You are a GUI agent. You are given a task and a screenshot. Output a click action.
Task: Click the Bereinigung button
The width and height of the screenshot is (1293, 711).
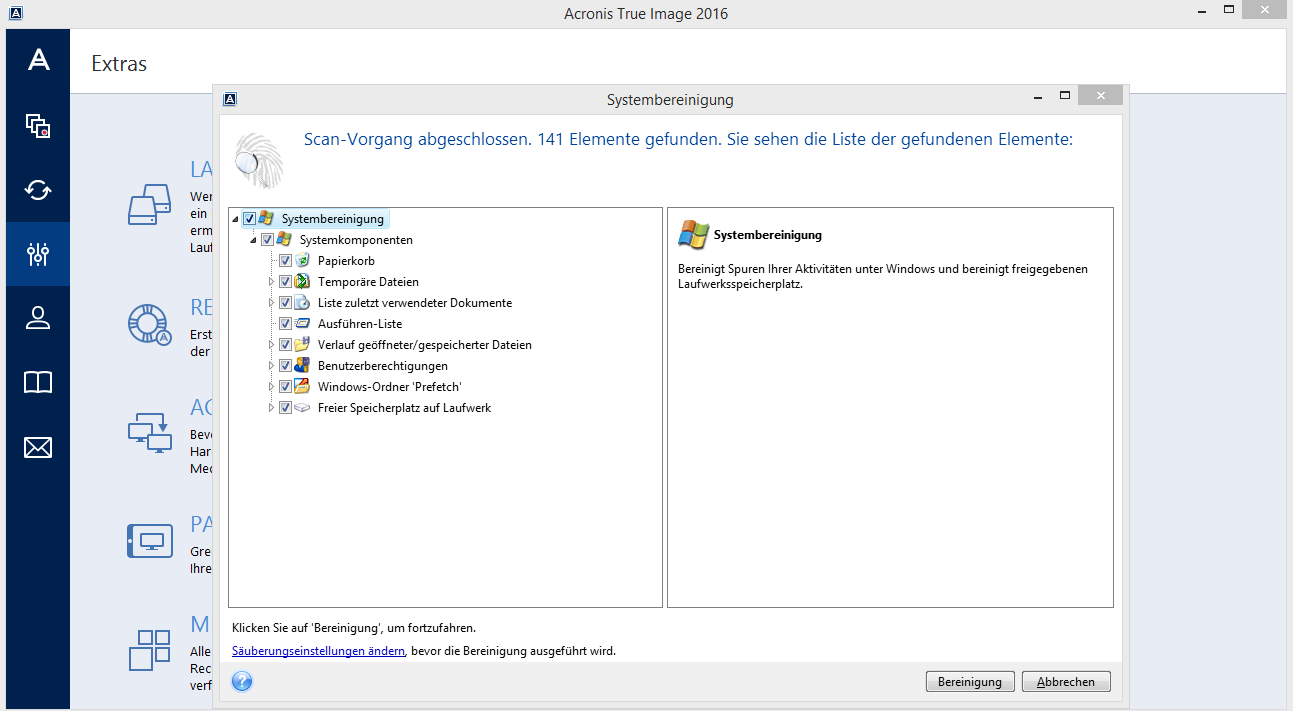point(969,682)
